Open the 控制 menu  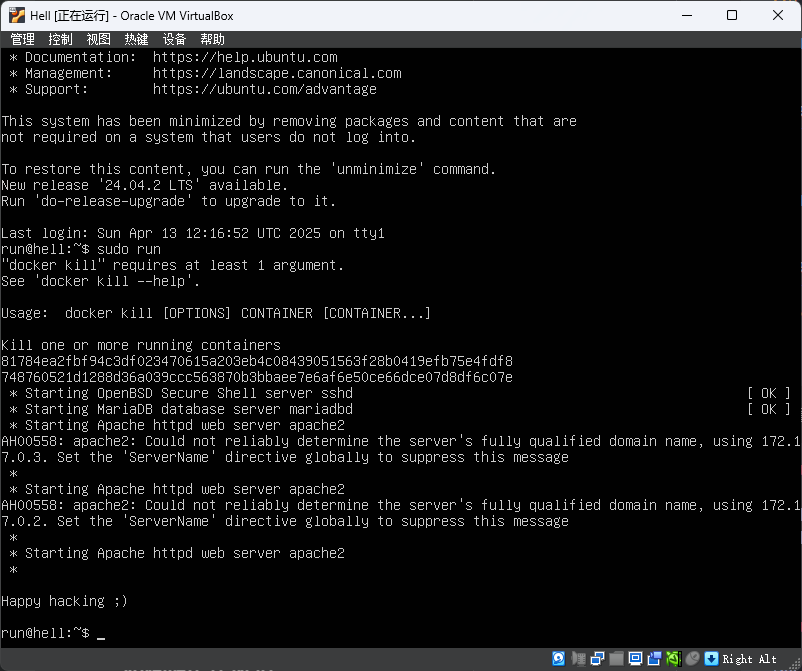pos(60,39)
